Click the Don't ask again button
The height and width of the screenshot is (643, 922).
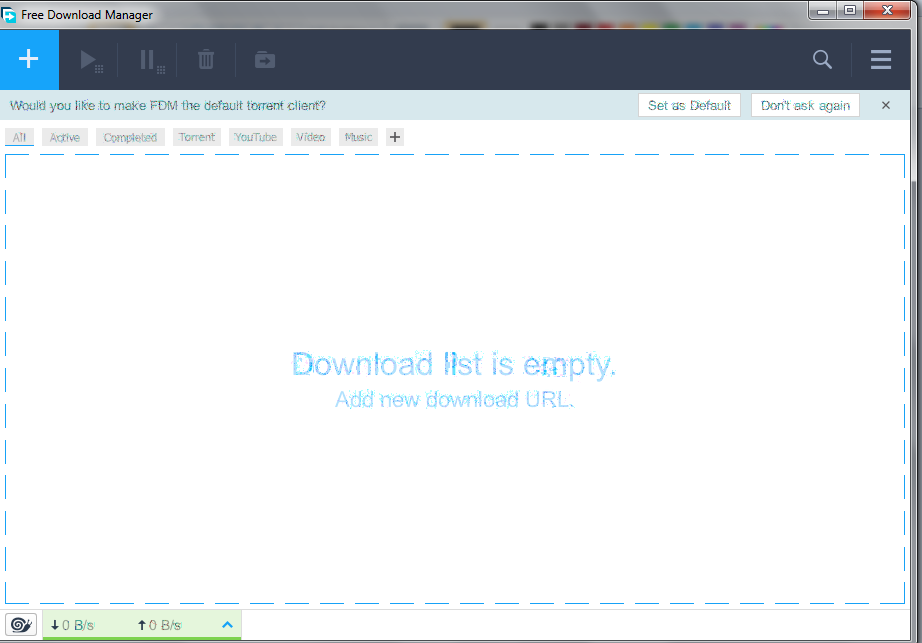(x=805, y=105)
